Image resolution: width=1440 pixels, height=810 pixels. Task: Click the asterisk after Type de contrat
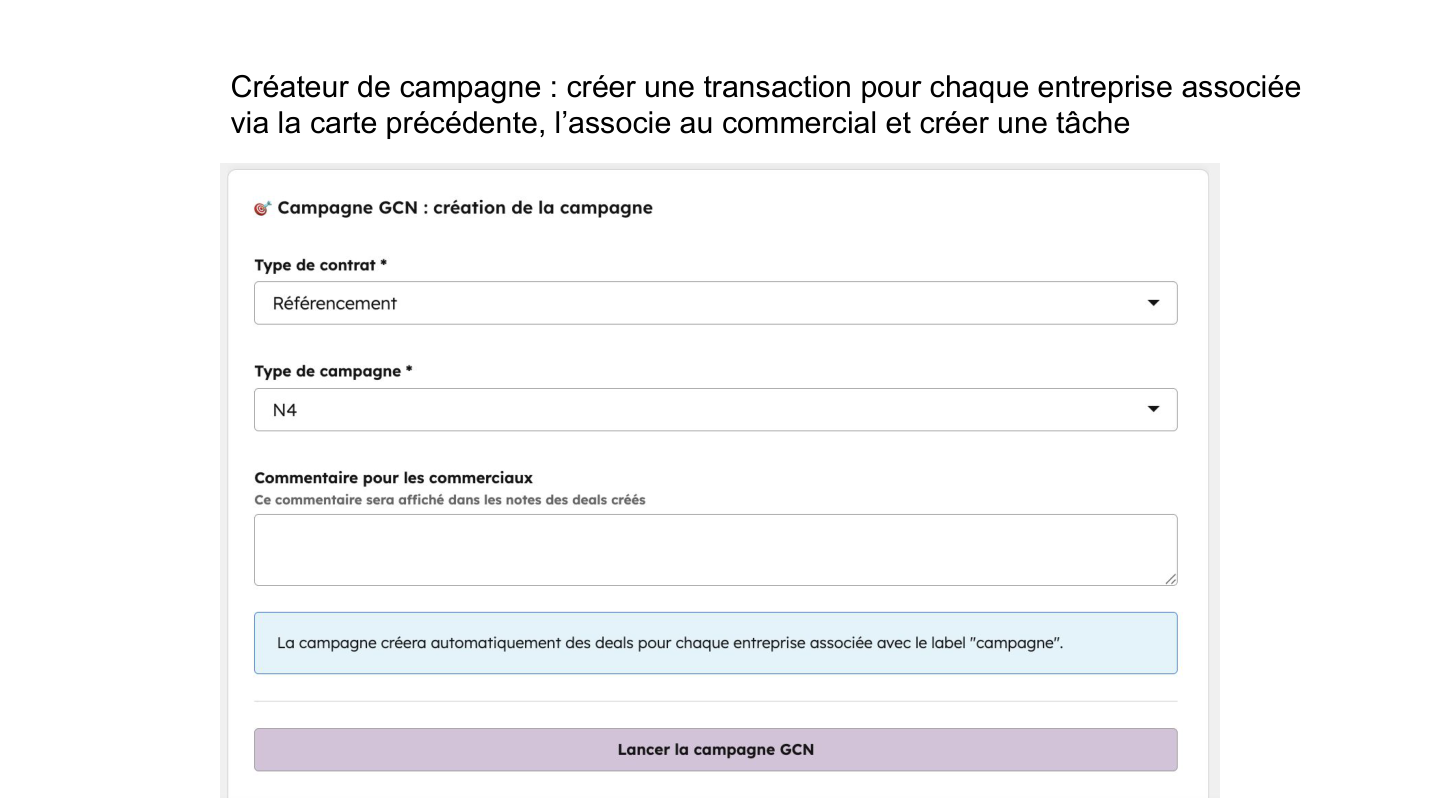coord(383,265)
